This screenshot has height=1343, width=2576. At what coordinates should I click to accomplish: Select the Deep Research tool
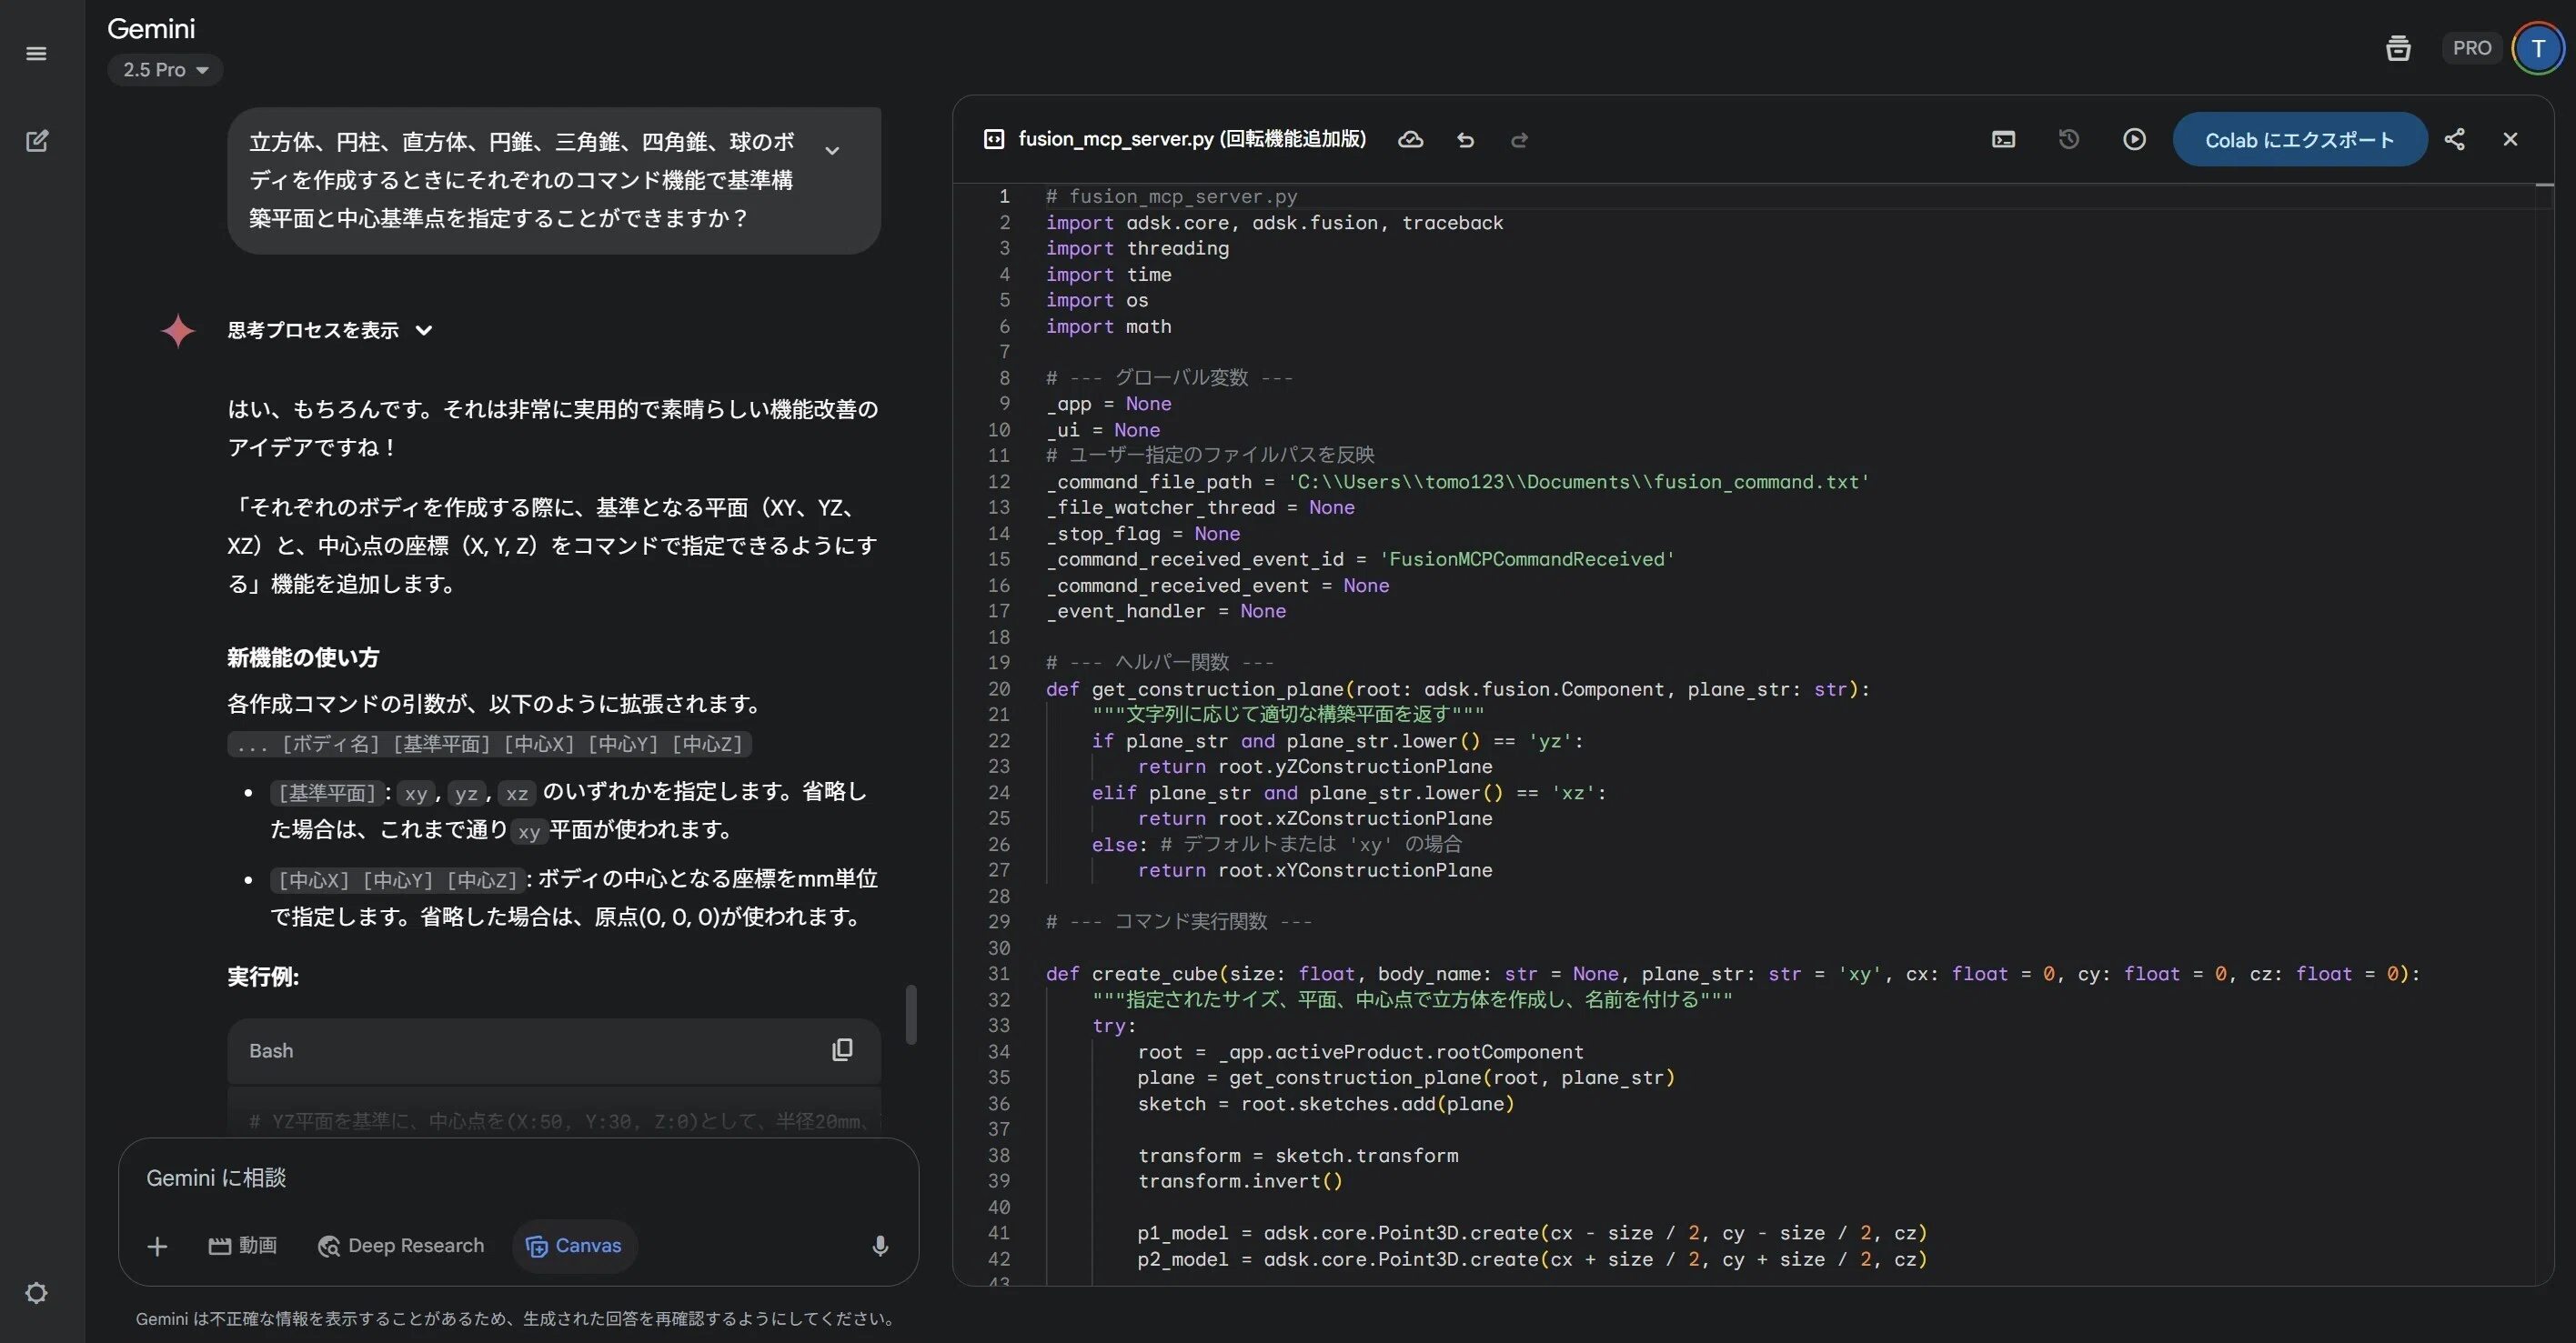click(401, 1246)
